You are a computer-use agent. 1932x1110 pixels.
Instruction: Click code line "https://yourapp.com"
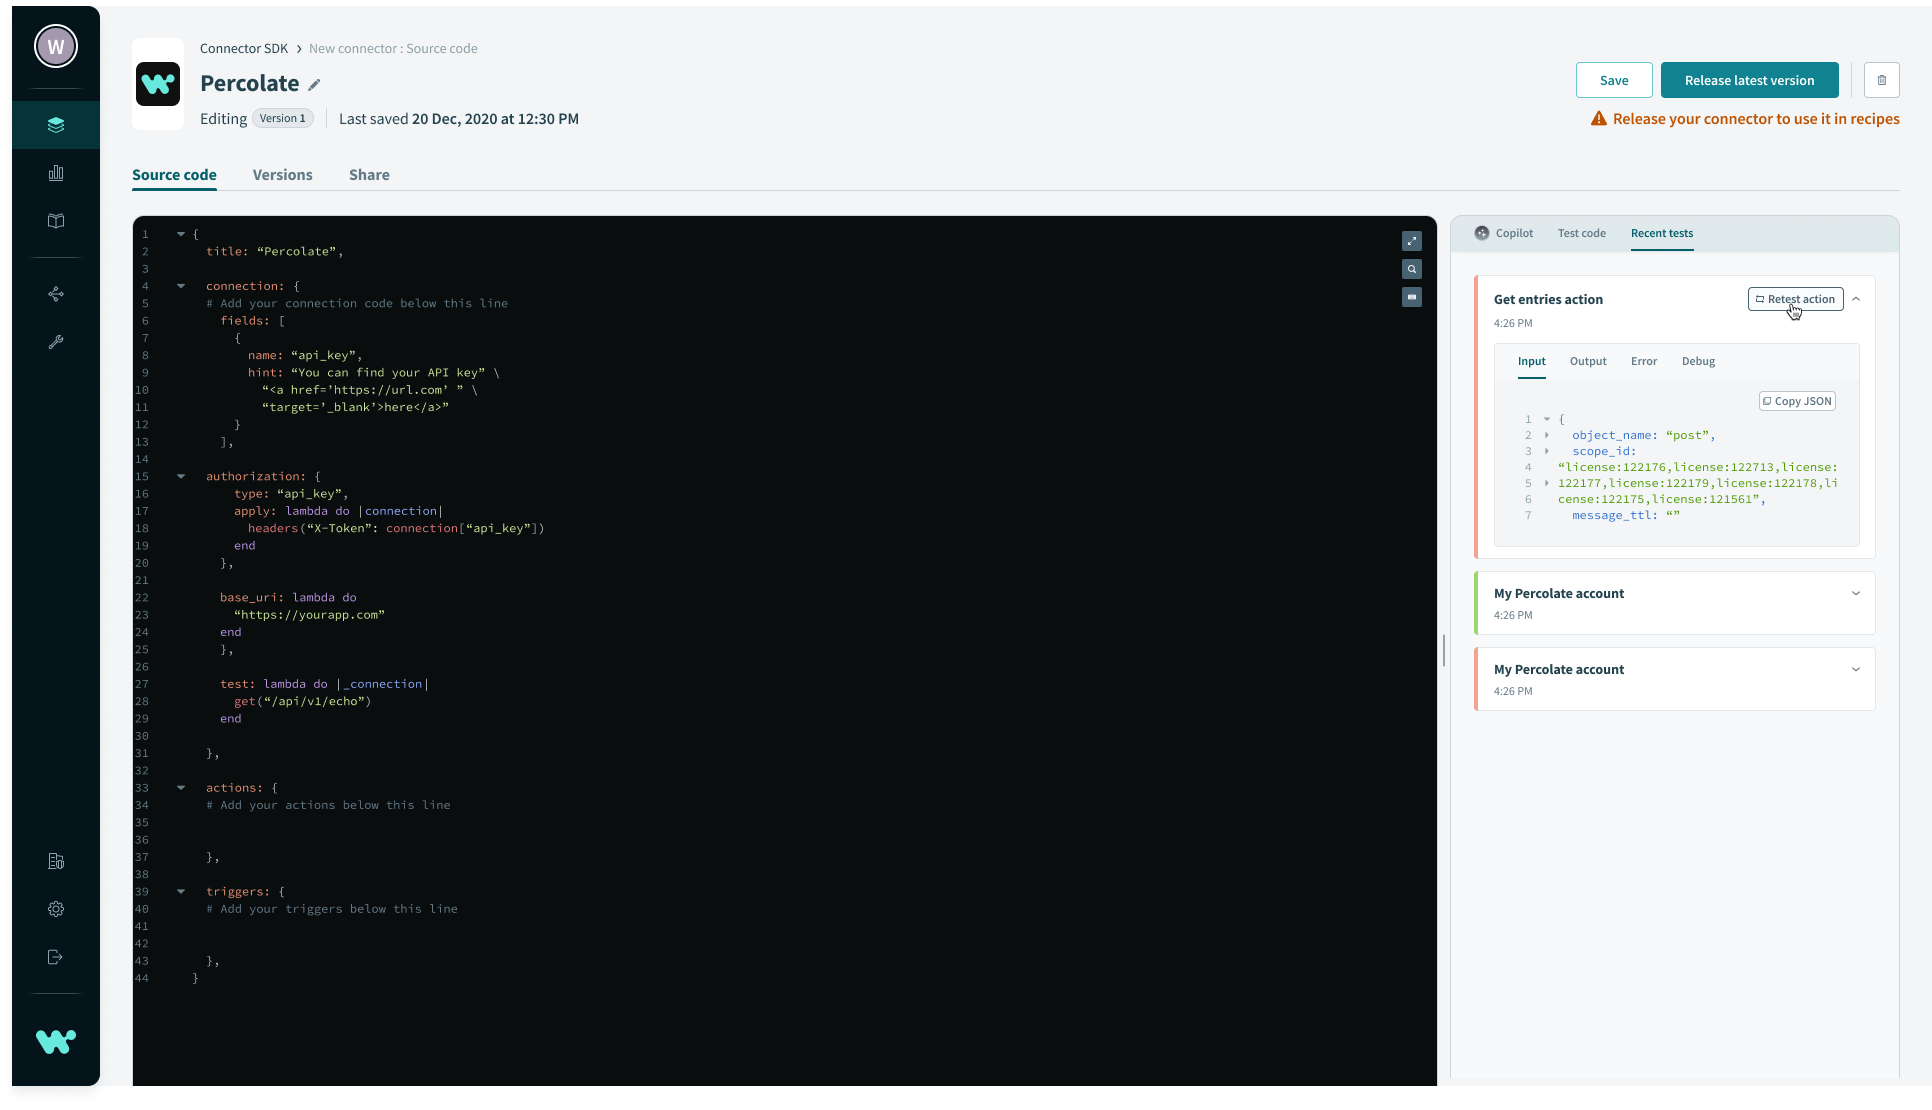[309, 615]
